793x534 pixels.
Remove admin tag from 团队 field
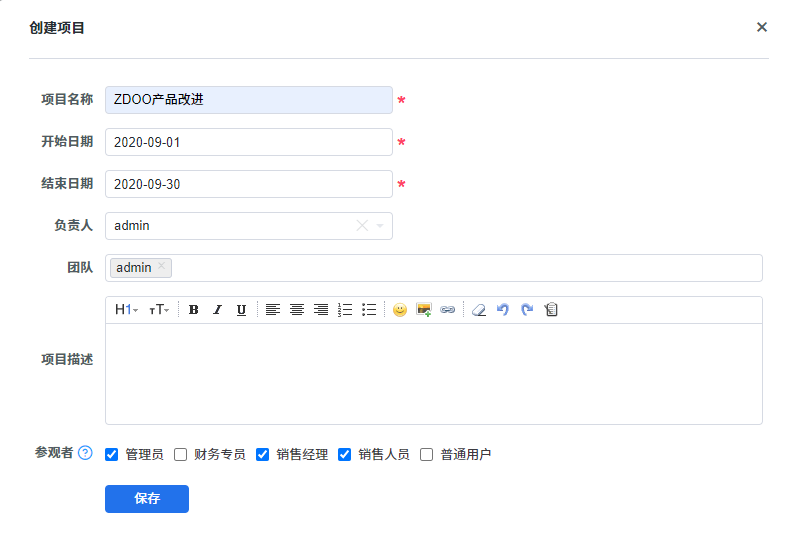[161, 265]
